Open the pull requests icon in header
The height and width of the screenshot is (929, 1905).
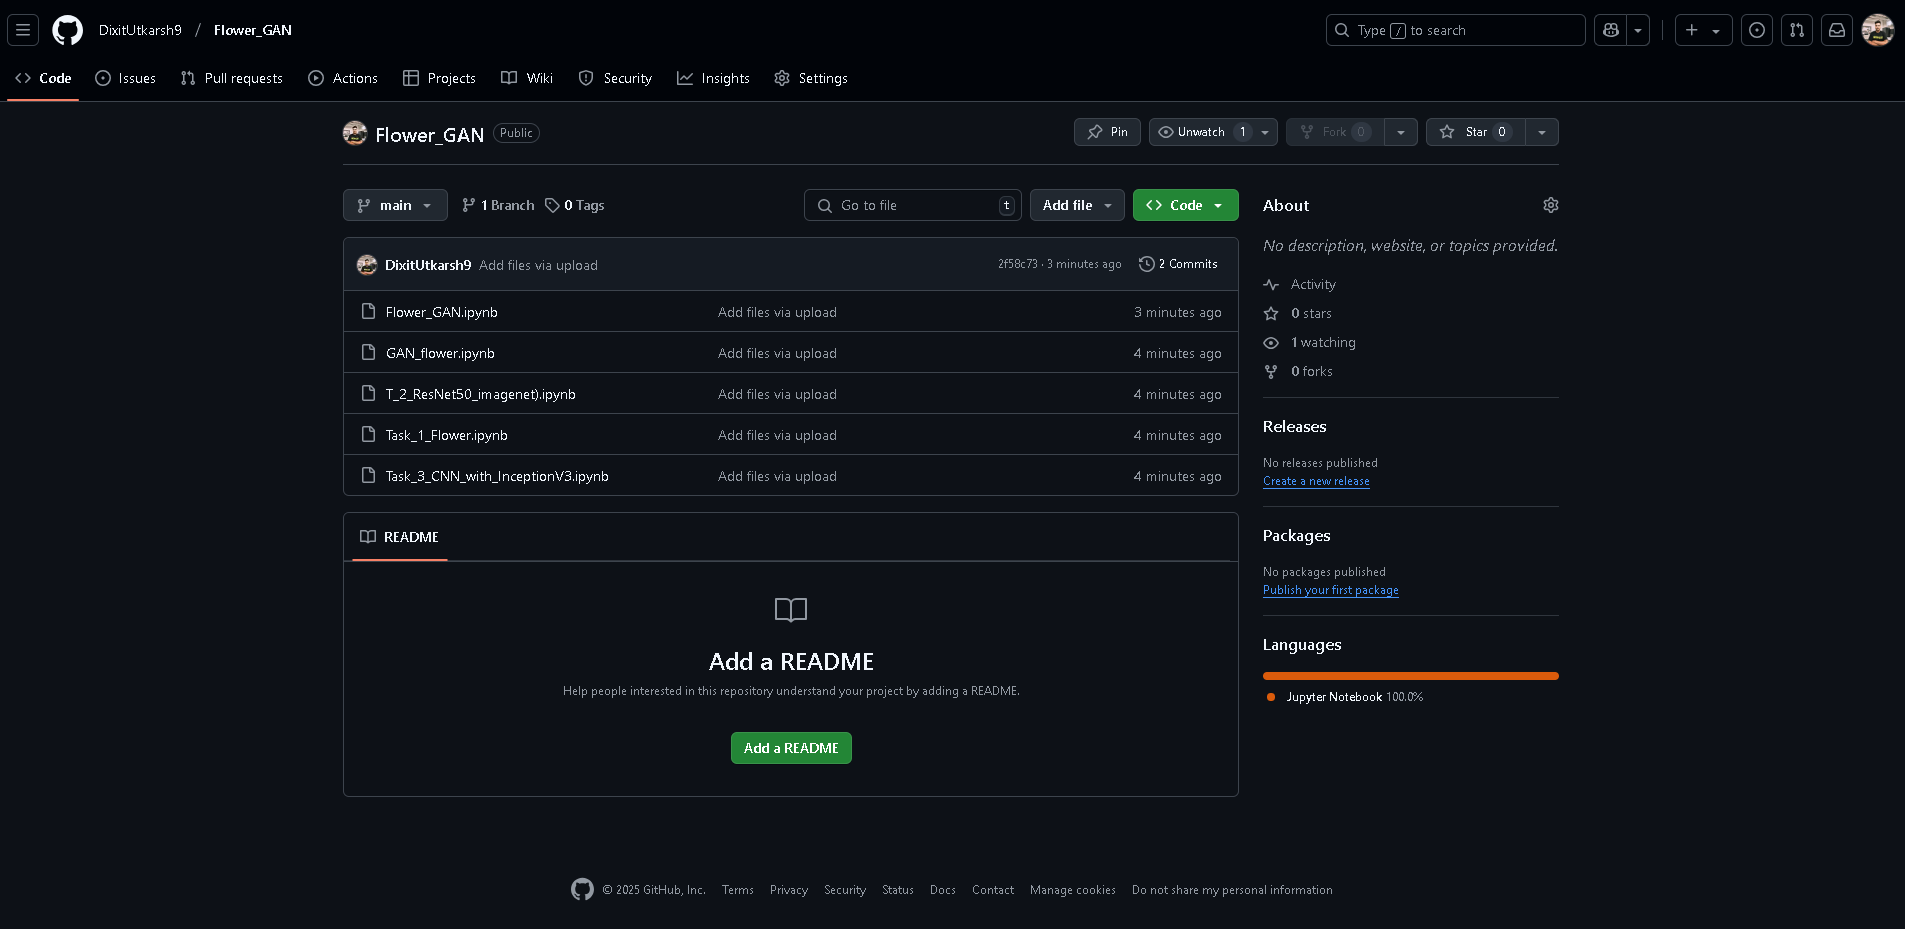point(1797,30)
